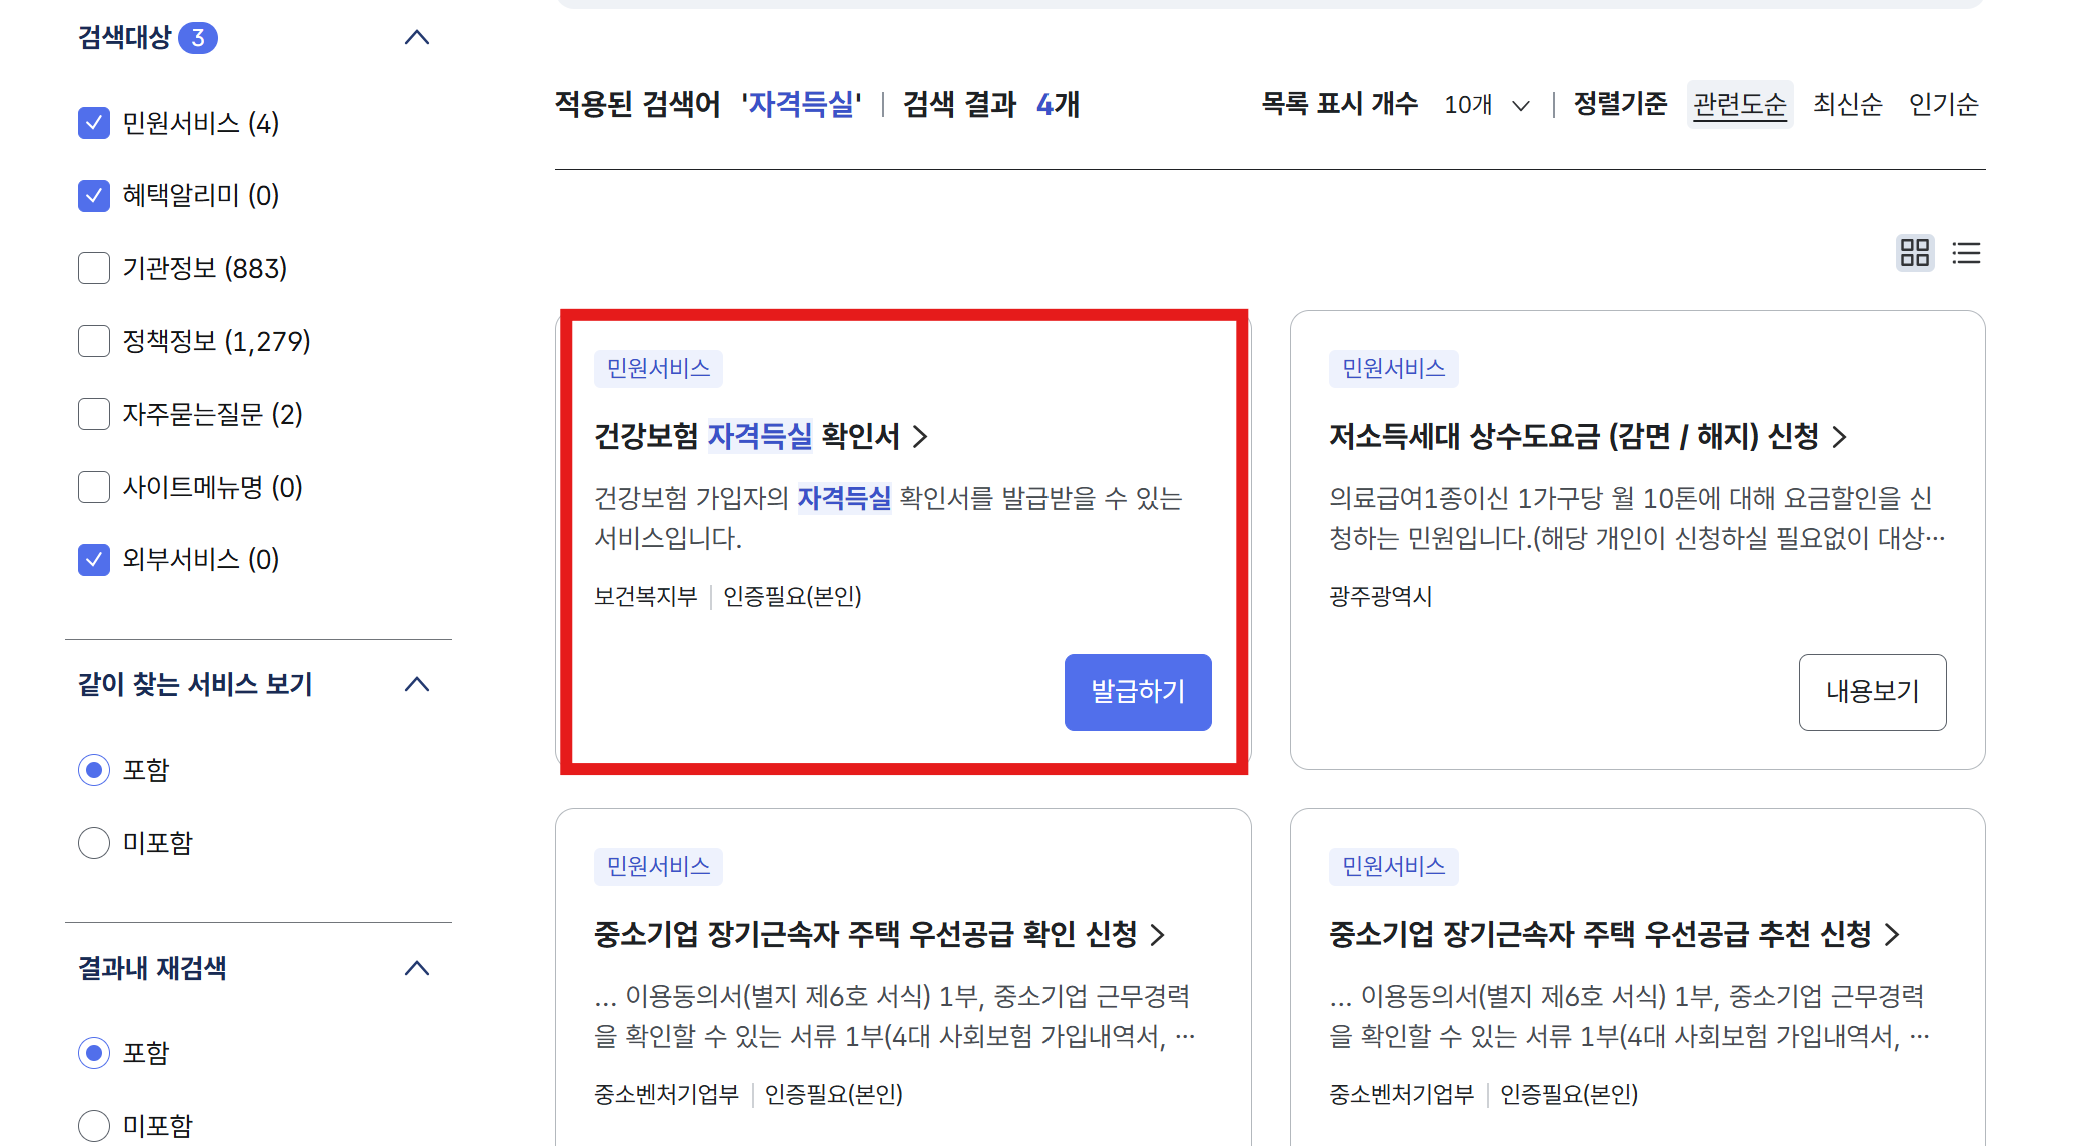The image size is (2090, 1146).
Task: Uncheck the 민원서비스 (4) checkbox
Action: coord(94,123)
